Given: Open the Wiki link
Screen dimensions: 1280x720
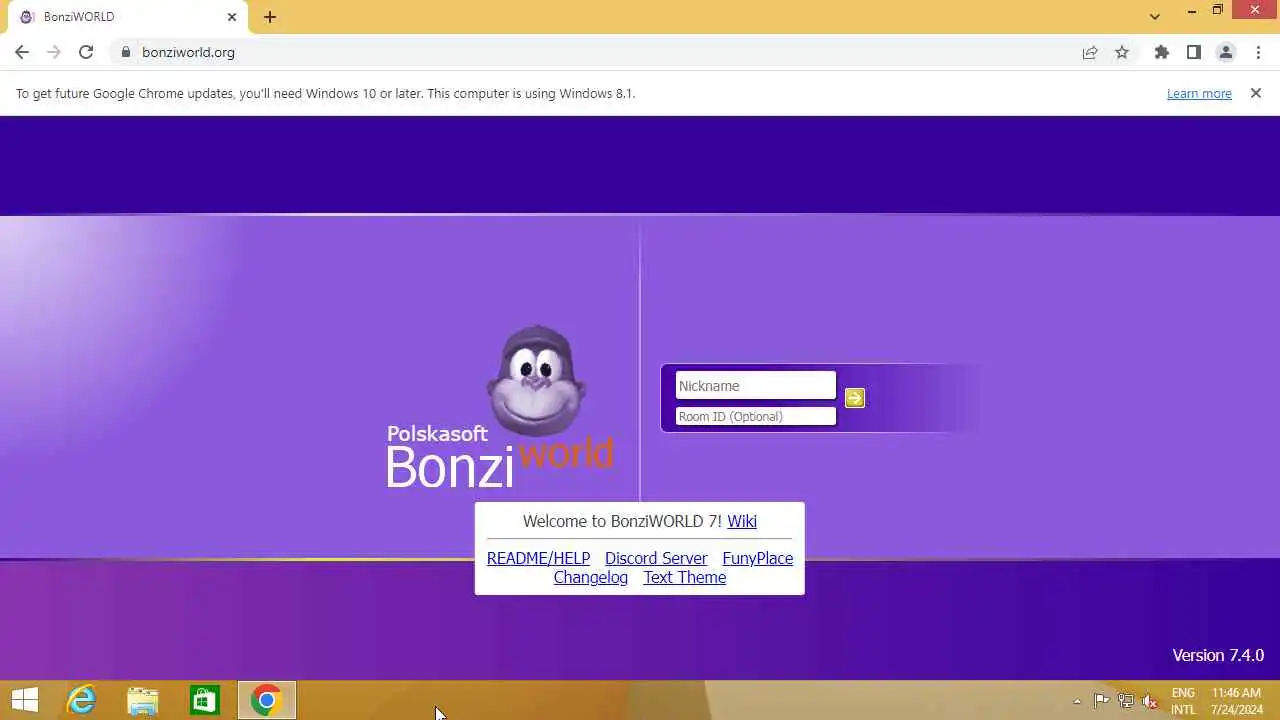Looking at the screenshot, I should (742, 521).
